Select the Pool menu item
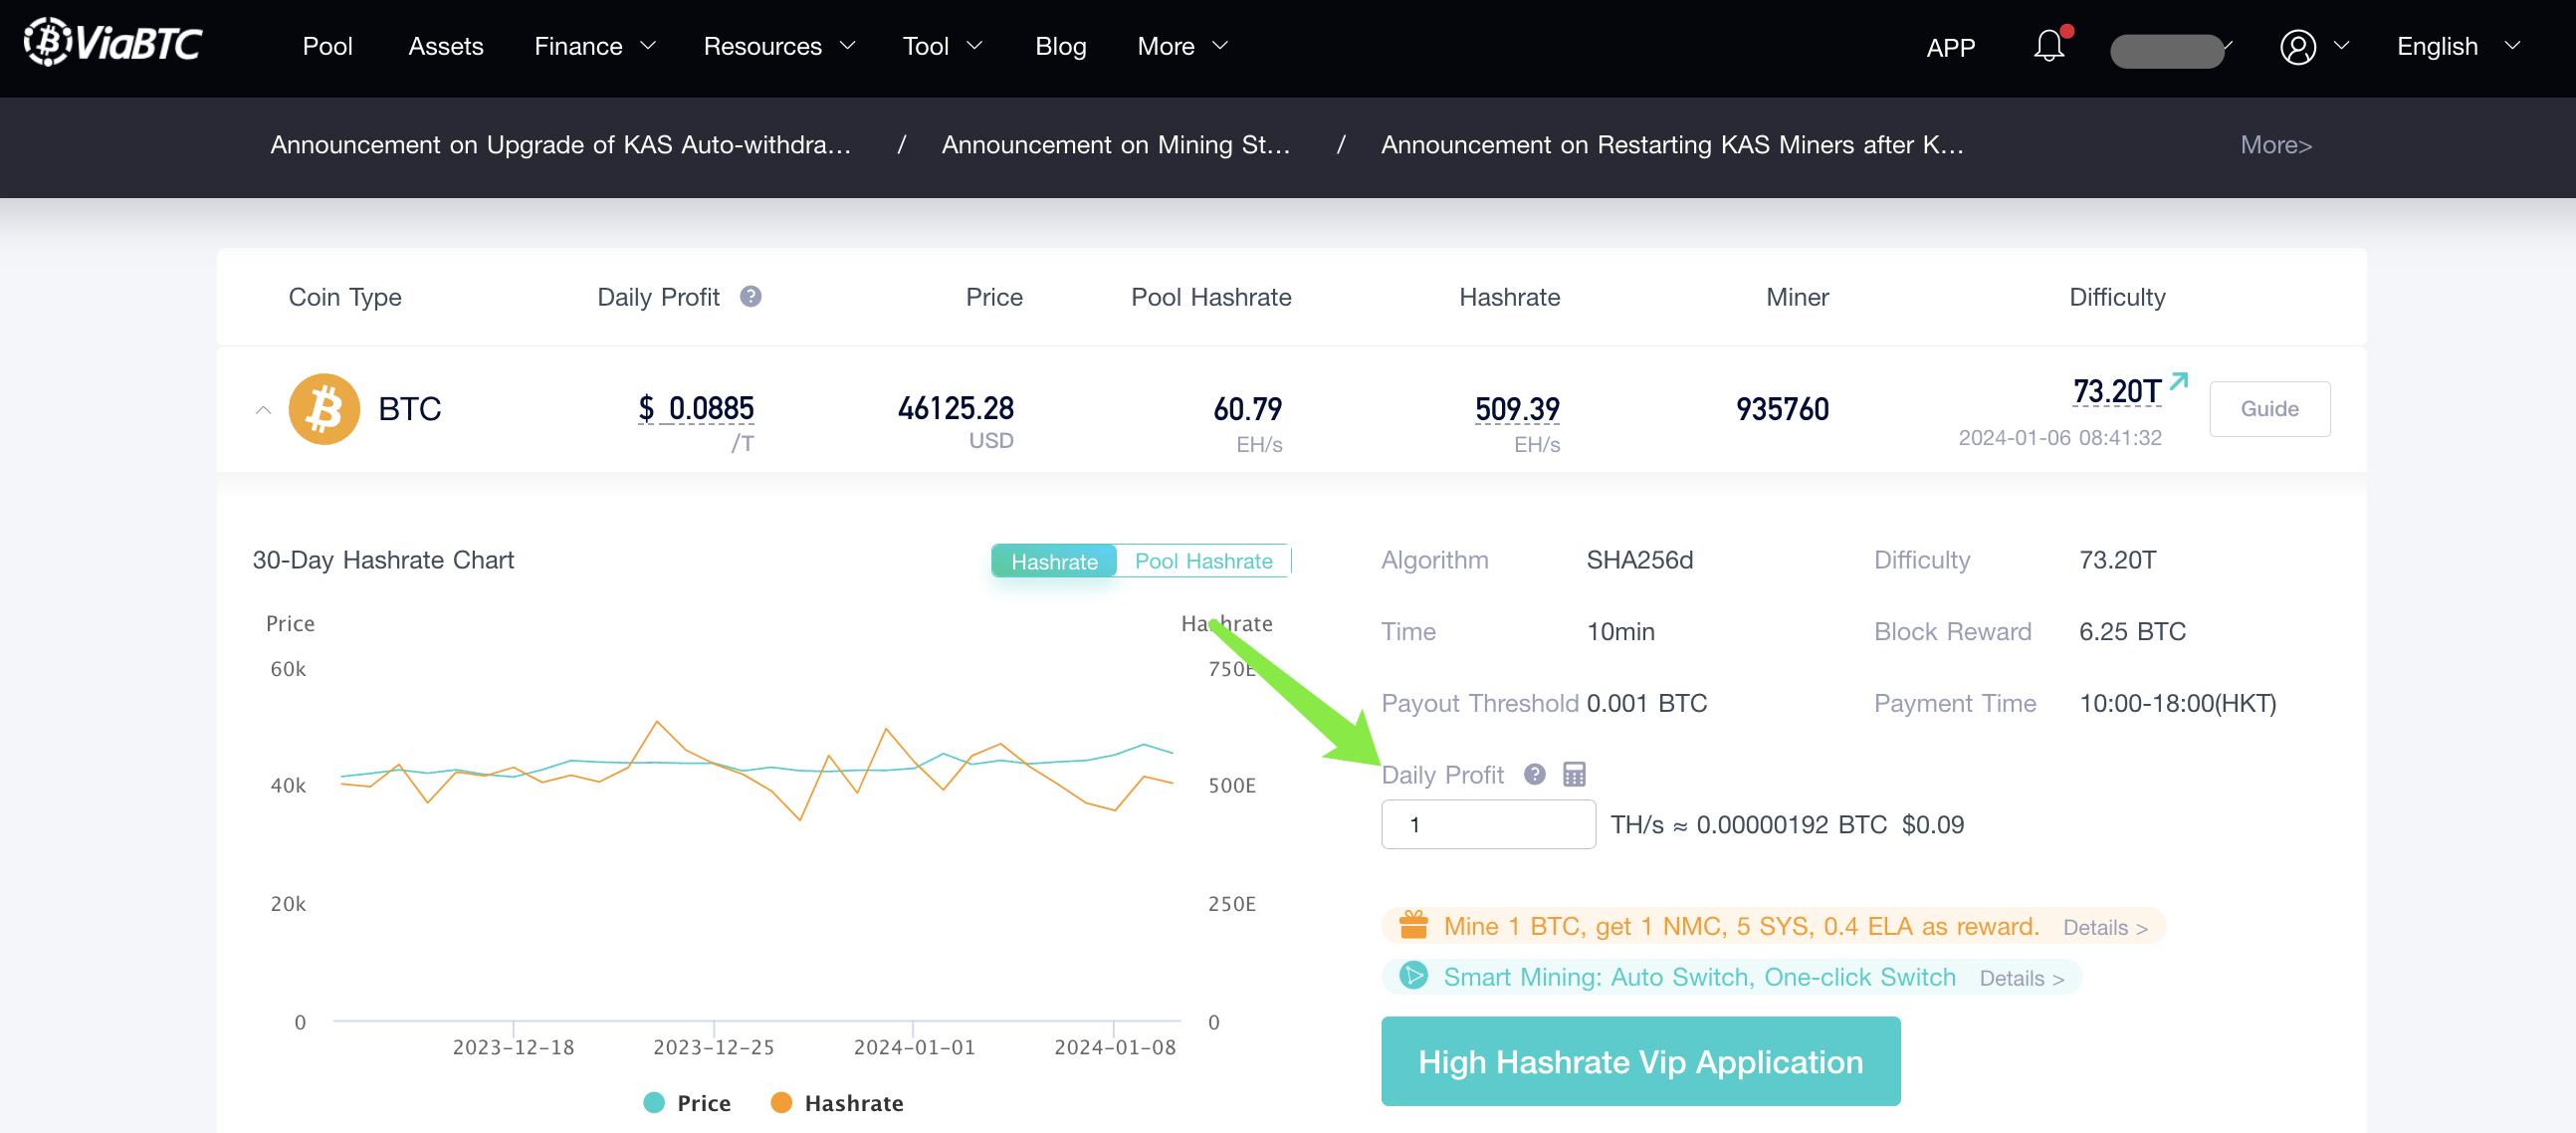Viewport: 2576px width, 1133px height. pos(326,45)
